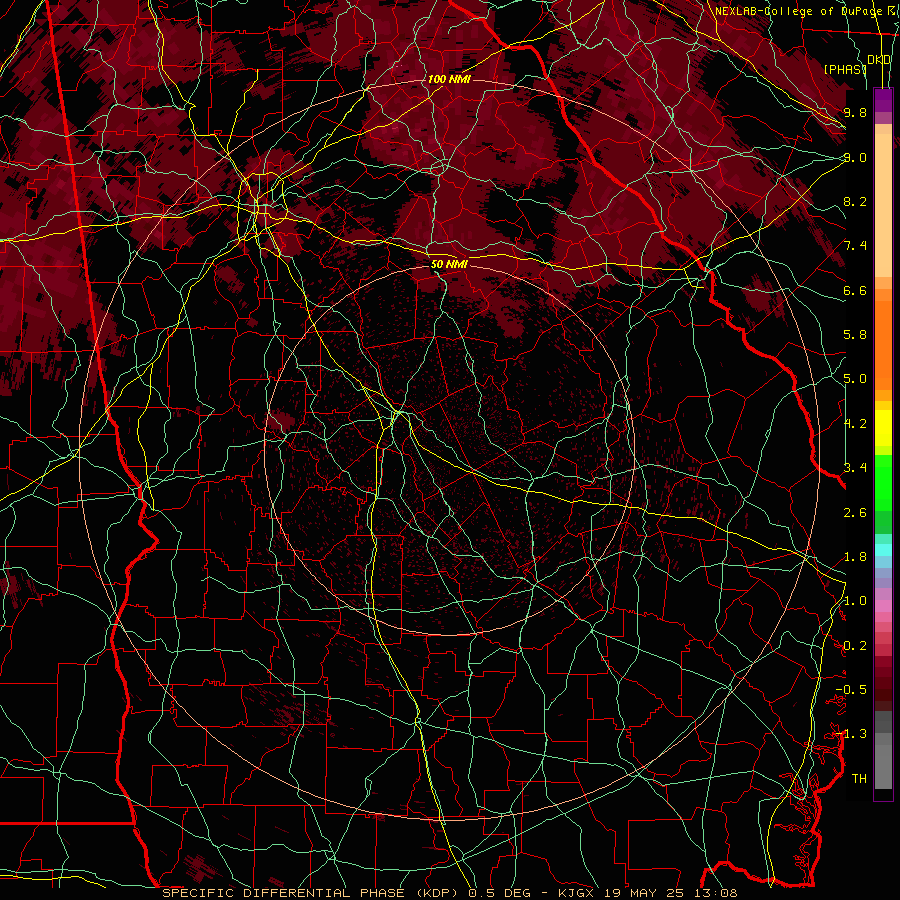Click the 0.5 DEG elevation text
Image resolution: width=900 pixels, height=900 pixels.
point(498,893)
